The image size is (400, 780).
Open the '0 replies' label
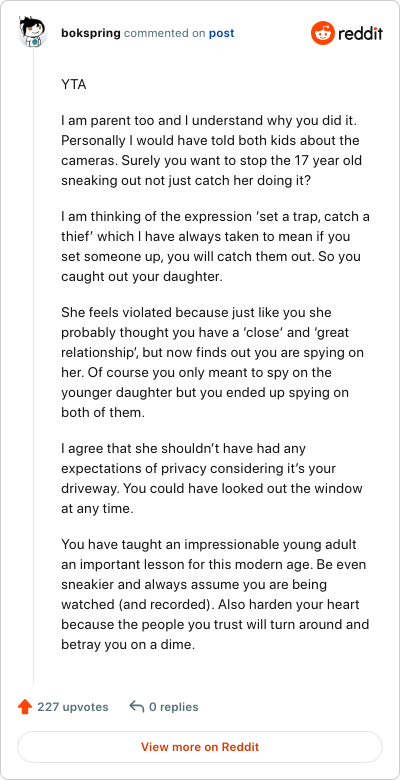[x=174, y=707]
